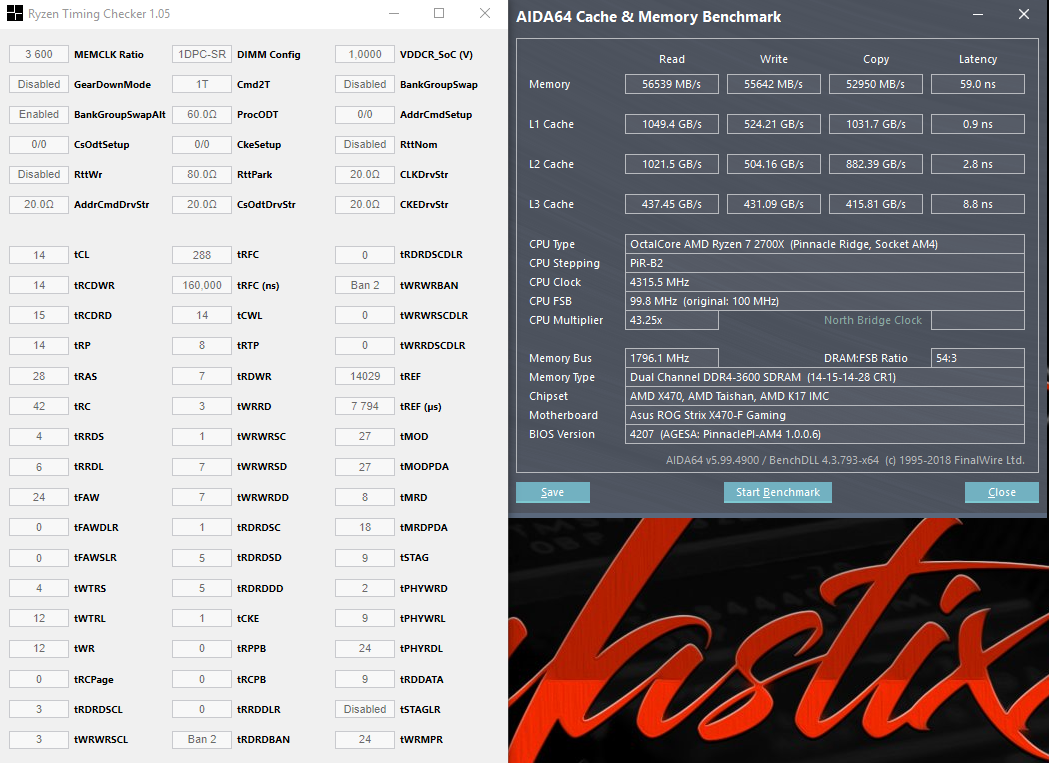
Task: Click the tCL value field
Action: pyautogui.click(x=39, y=255)
